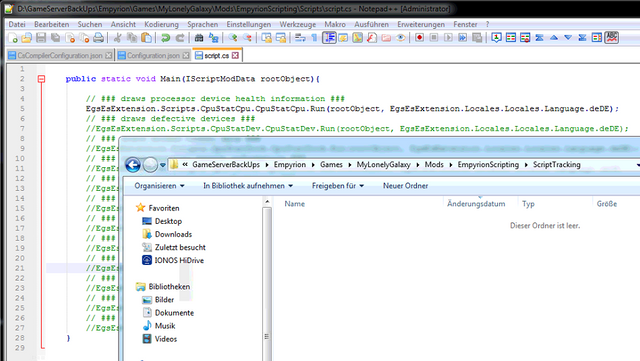Viewport: 640px width, 361px height.
Task: Open the Organisieren dropdown
Action: coord(160,186)
